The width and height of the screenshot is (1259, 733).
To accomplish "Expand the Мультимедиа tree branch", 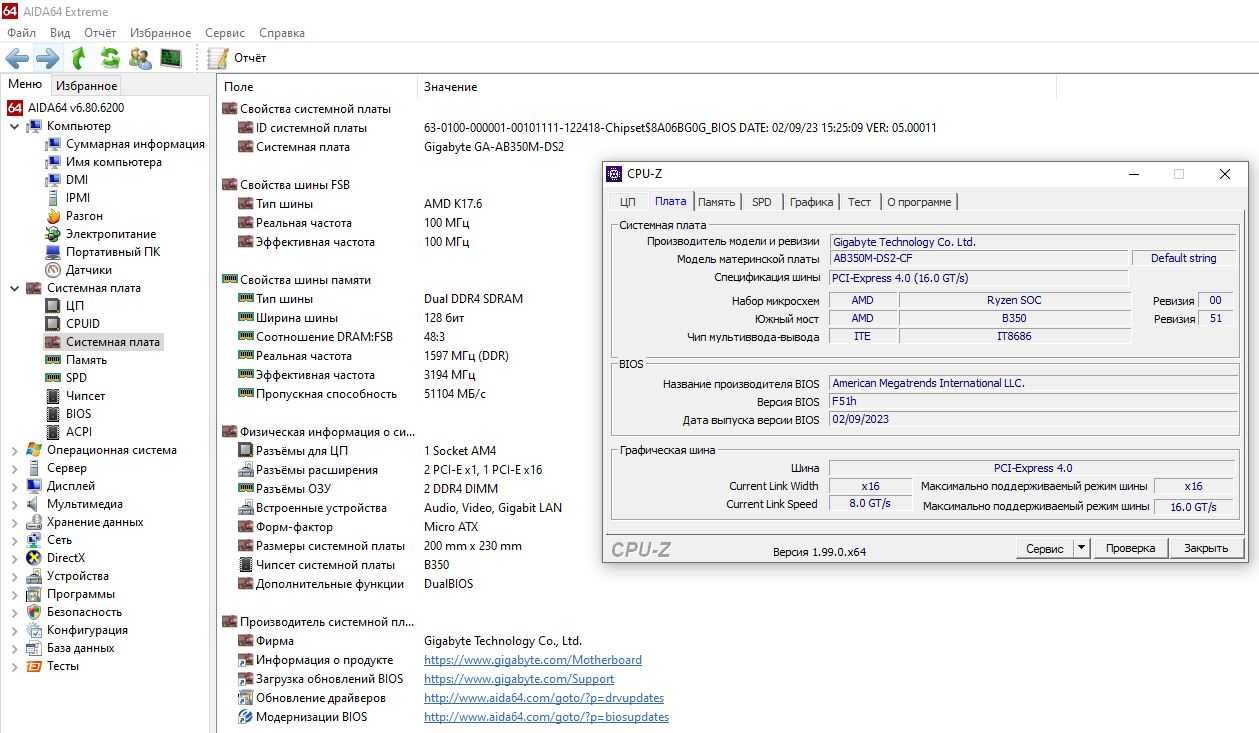I will pyautogui.click(x=14, y=504).
